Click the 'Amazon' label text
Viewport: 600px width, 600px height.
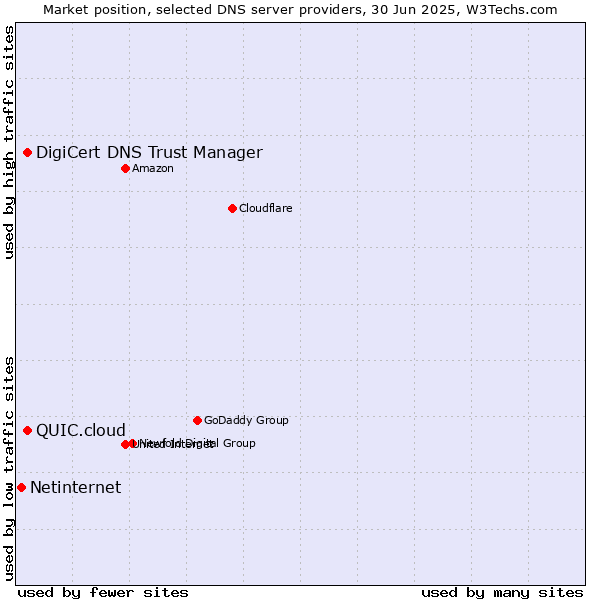pyautogui.click(x=153, y=168)
